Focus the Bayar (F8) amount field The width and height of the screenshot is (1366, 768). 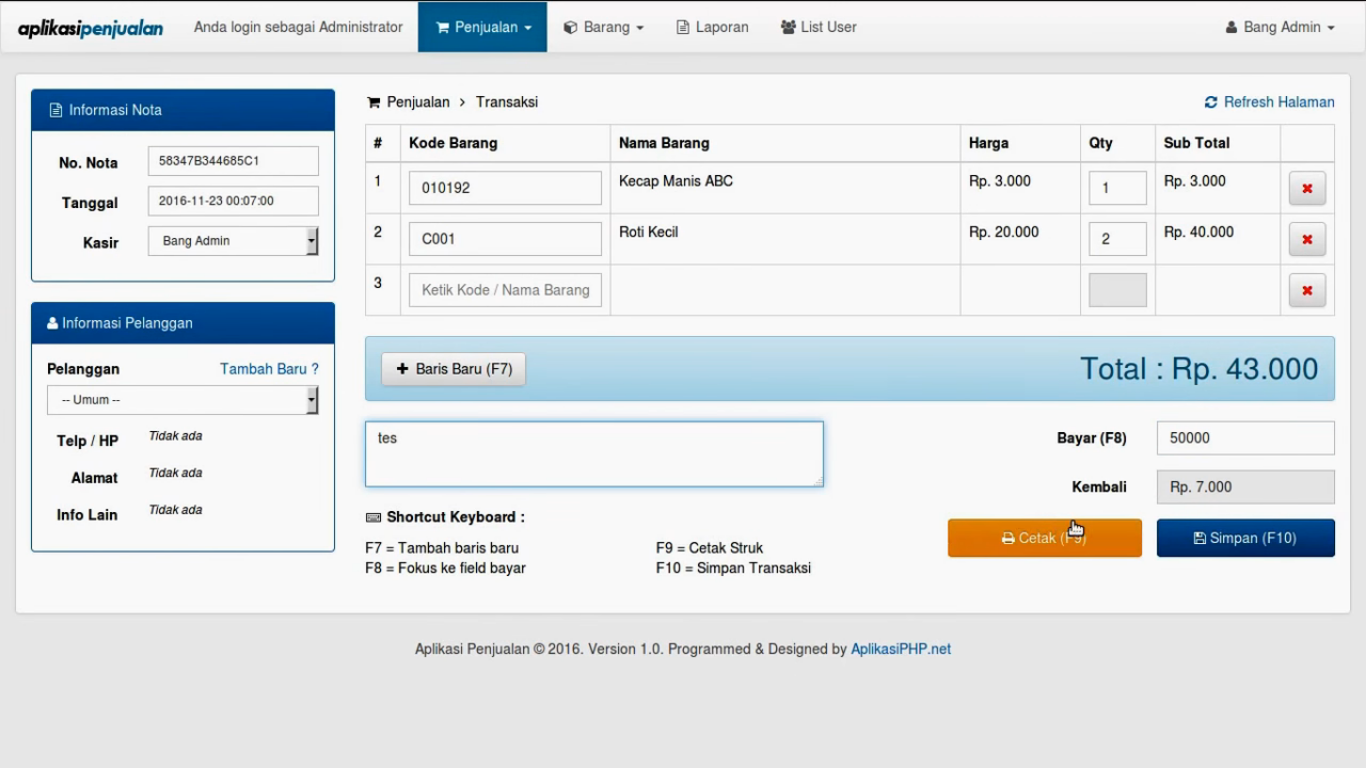(x=1245, y=438)
